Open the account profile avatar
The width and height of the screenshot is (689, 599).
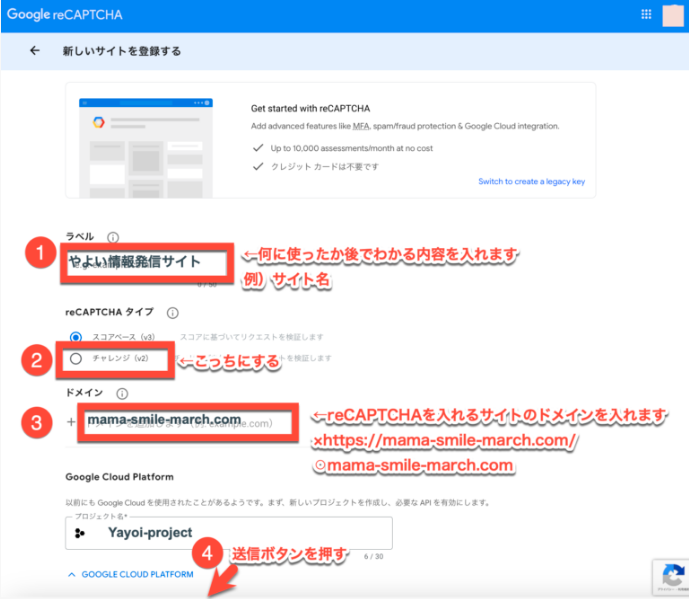tap(672, 15)
